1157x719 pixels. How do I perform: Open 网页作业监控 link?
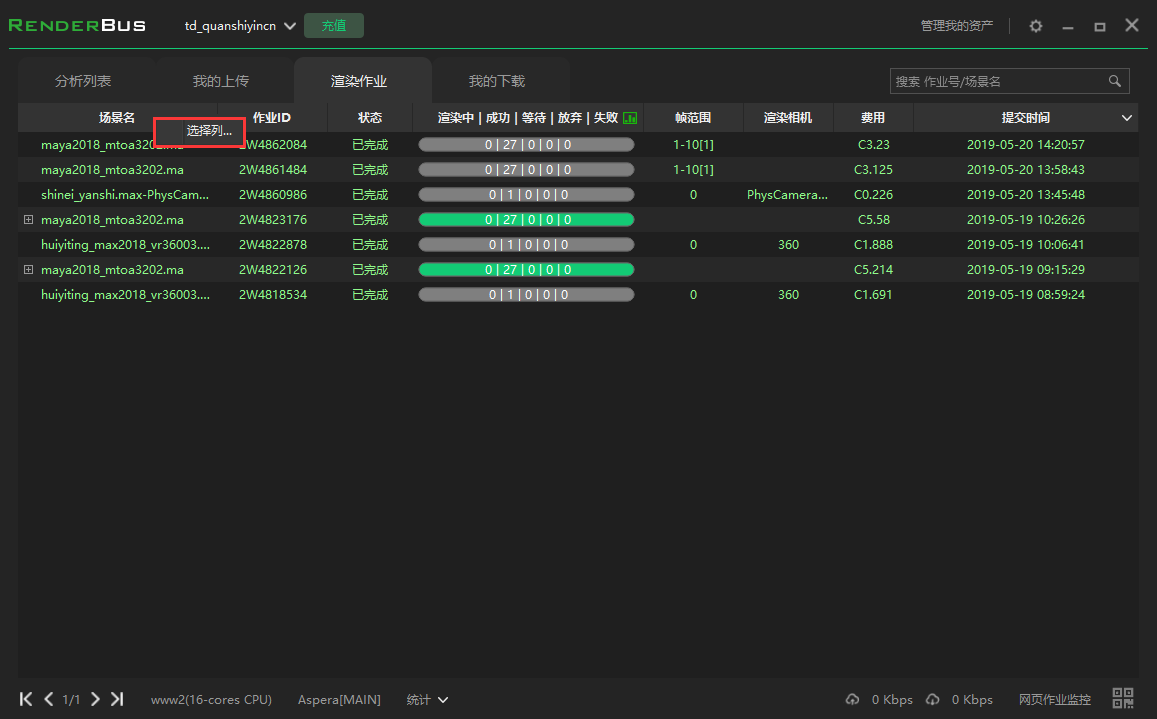(x=1054, y=700)
